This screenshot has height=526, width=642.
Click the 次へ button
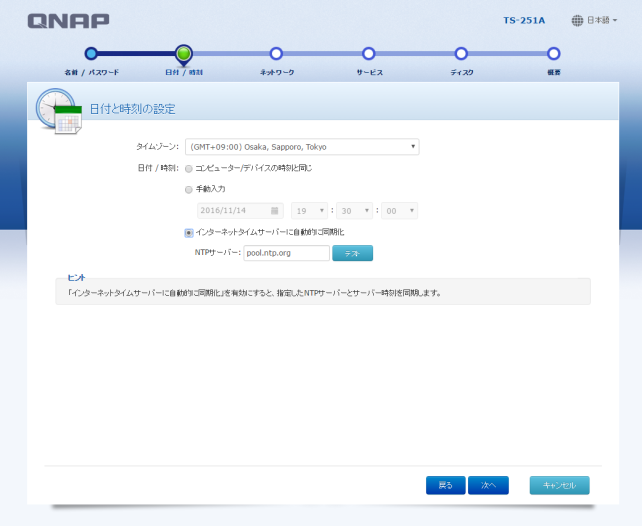(x=488, y=485)
